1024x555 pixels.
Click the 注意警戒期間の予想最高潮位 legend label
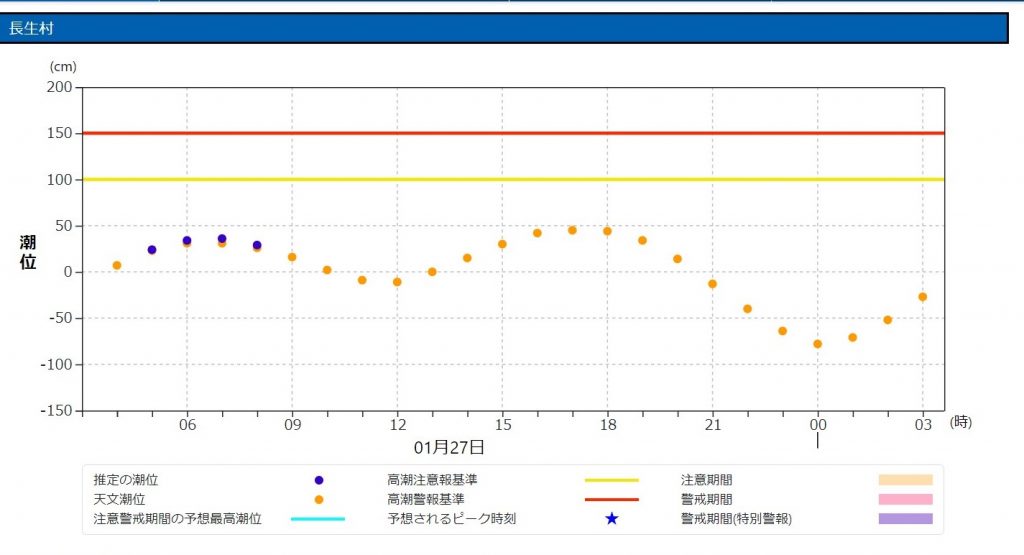pos(177,519)
